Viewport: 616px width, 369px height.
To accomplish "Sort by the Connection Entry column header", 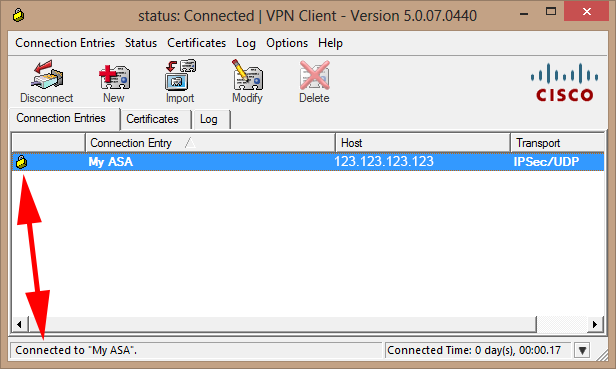I will point(210,143).
